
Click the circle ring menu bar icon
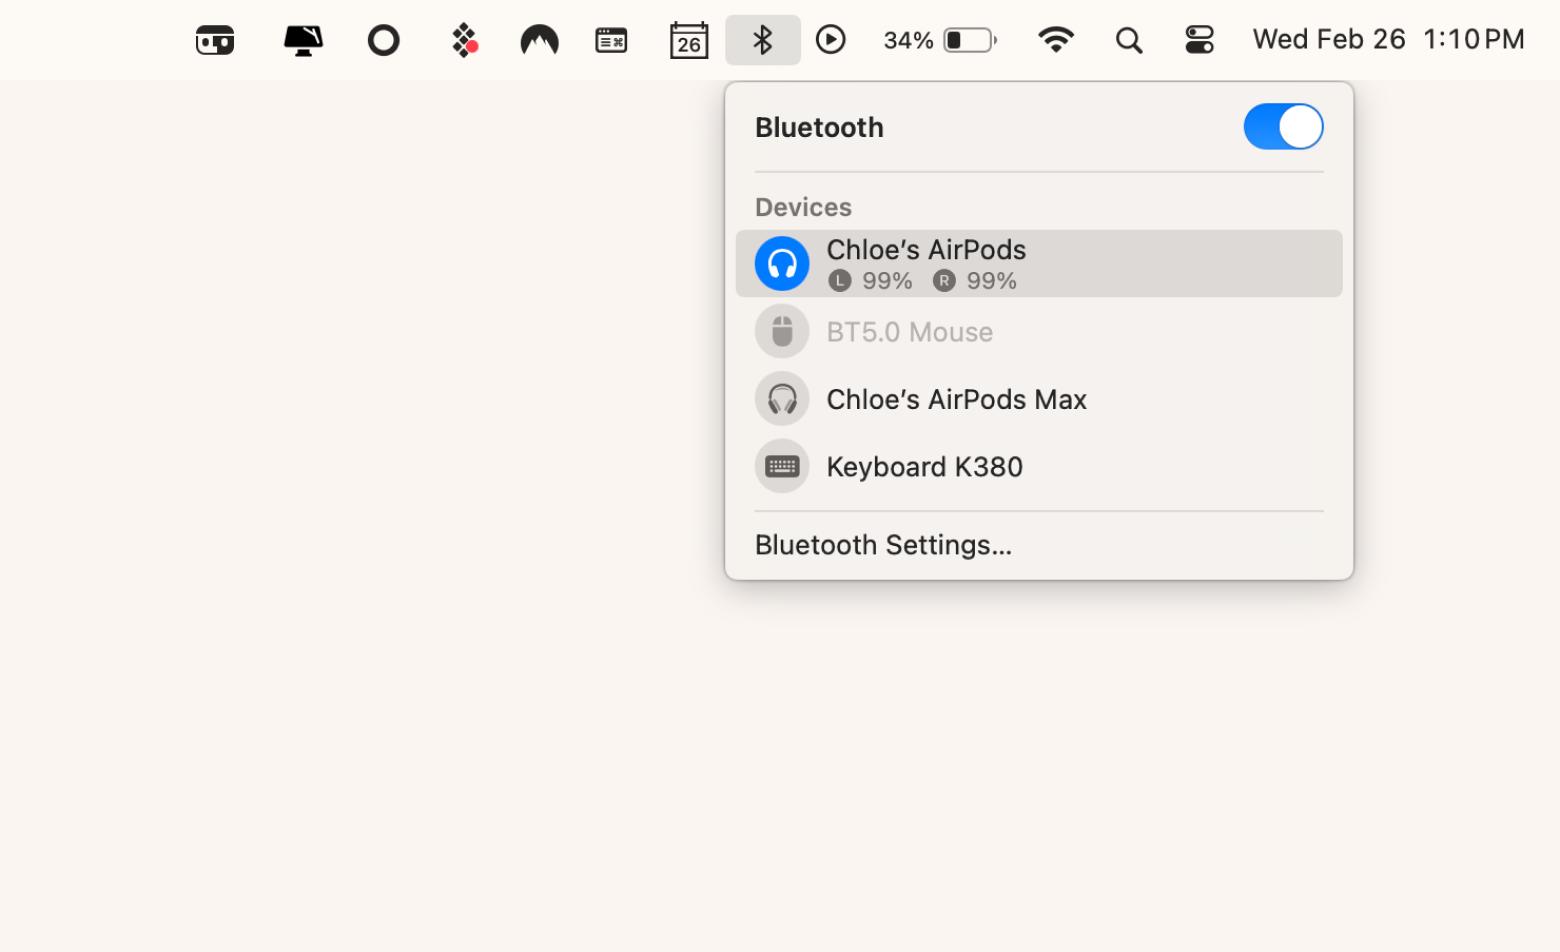[x=383, y=40]
